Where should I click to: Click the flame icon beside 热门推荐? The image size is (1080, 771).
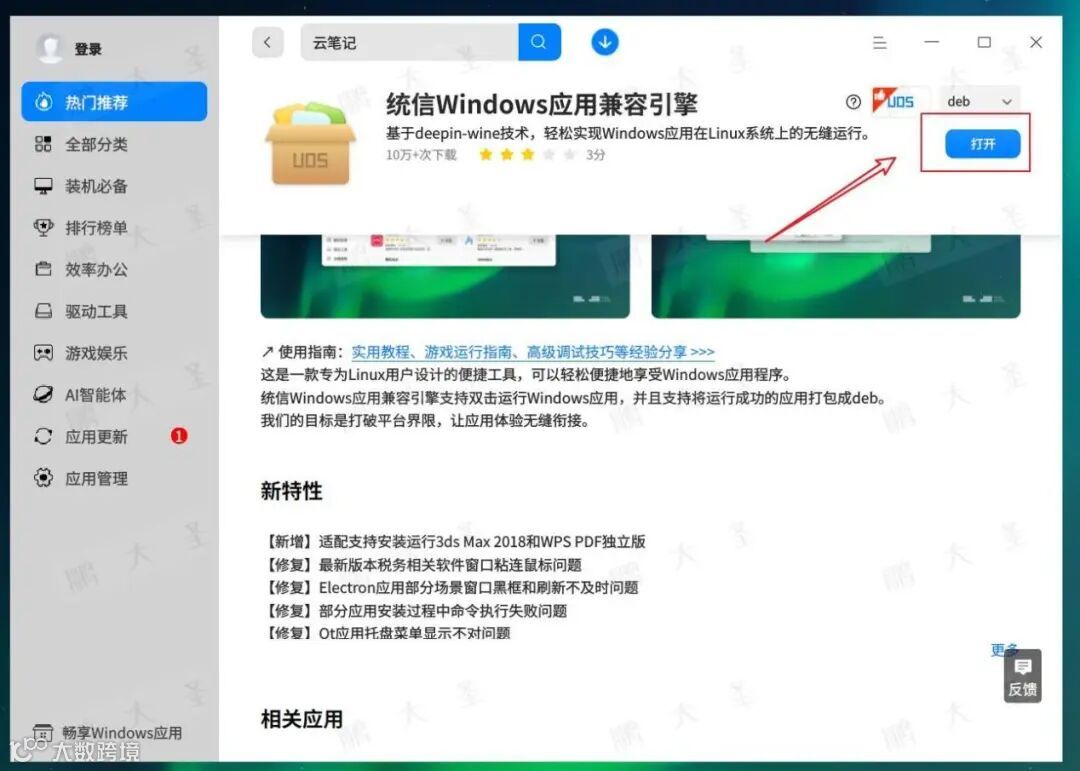click(43, 102)
